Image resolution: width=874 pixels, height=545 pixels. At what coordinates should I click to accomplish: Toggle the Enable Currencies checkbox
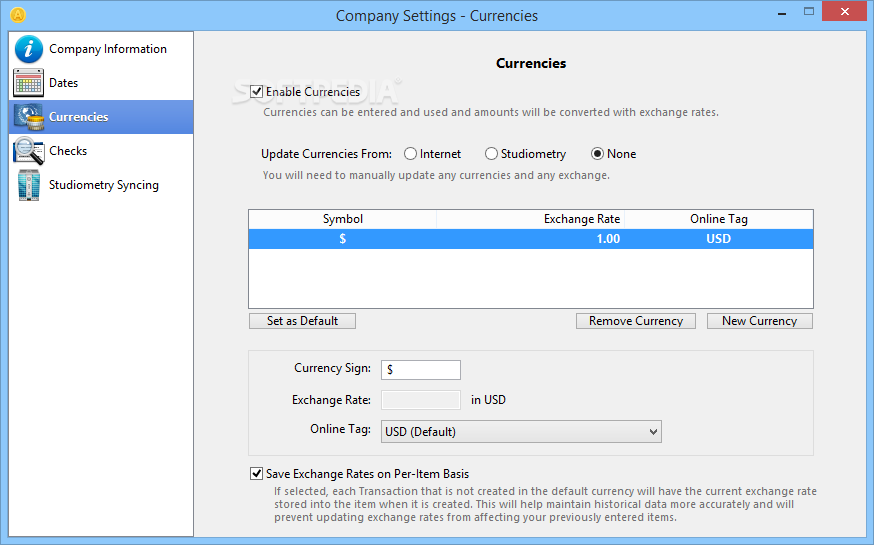tap(256, 91)
